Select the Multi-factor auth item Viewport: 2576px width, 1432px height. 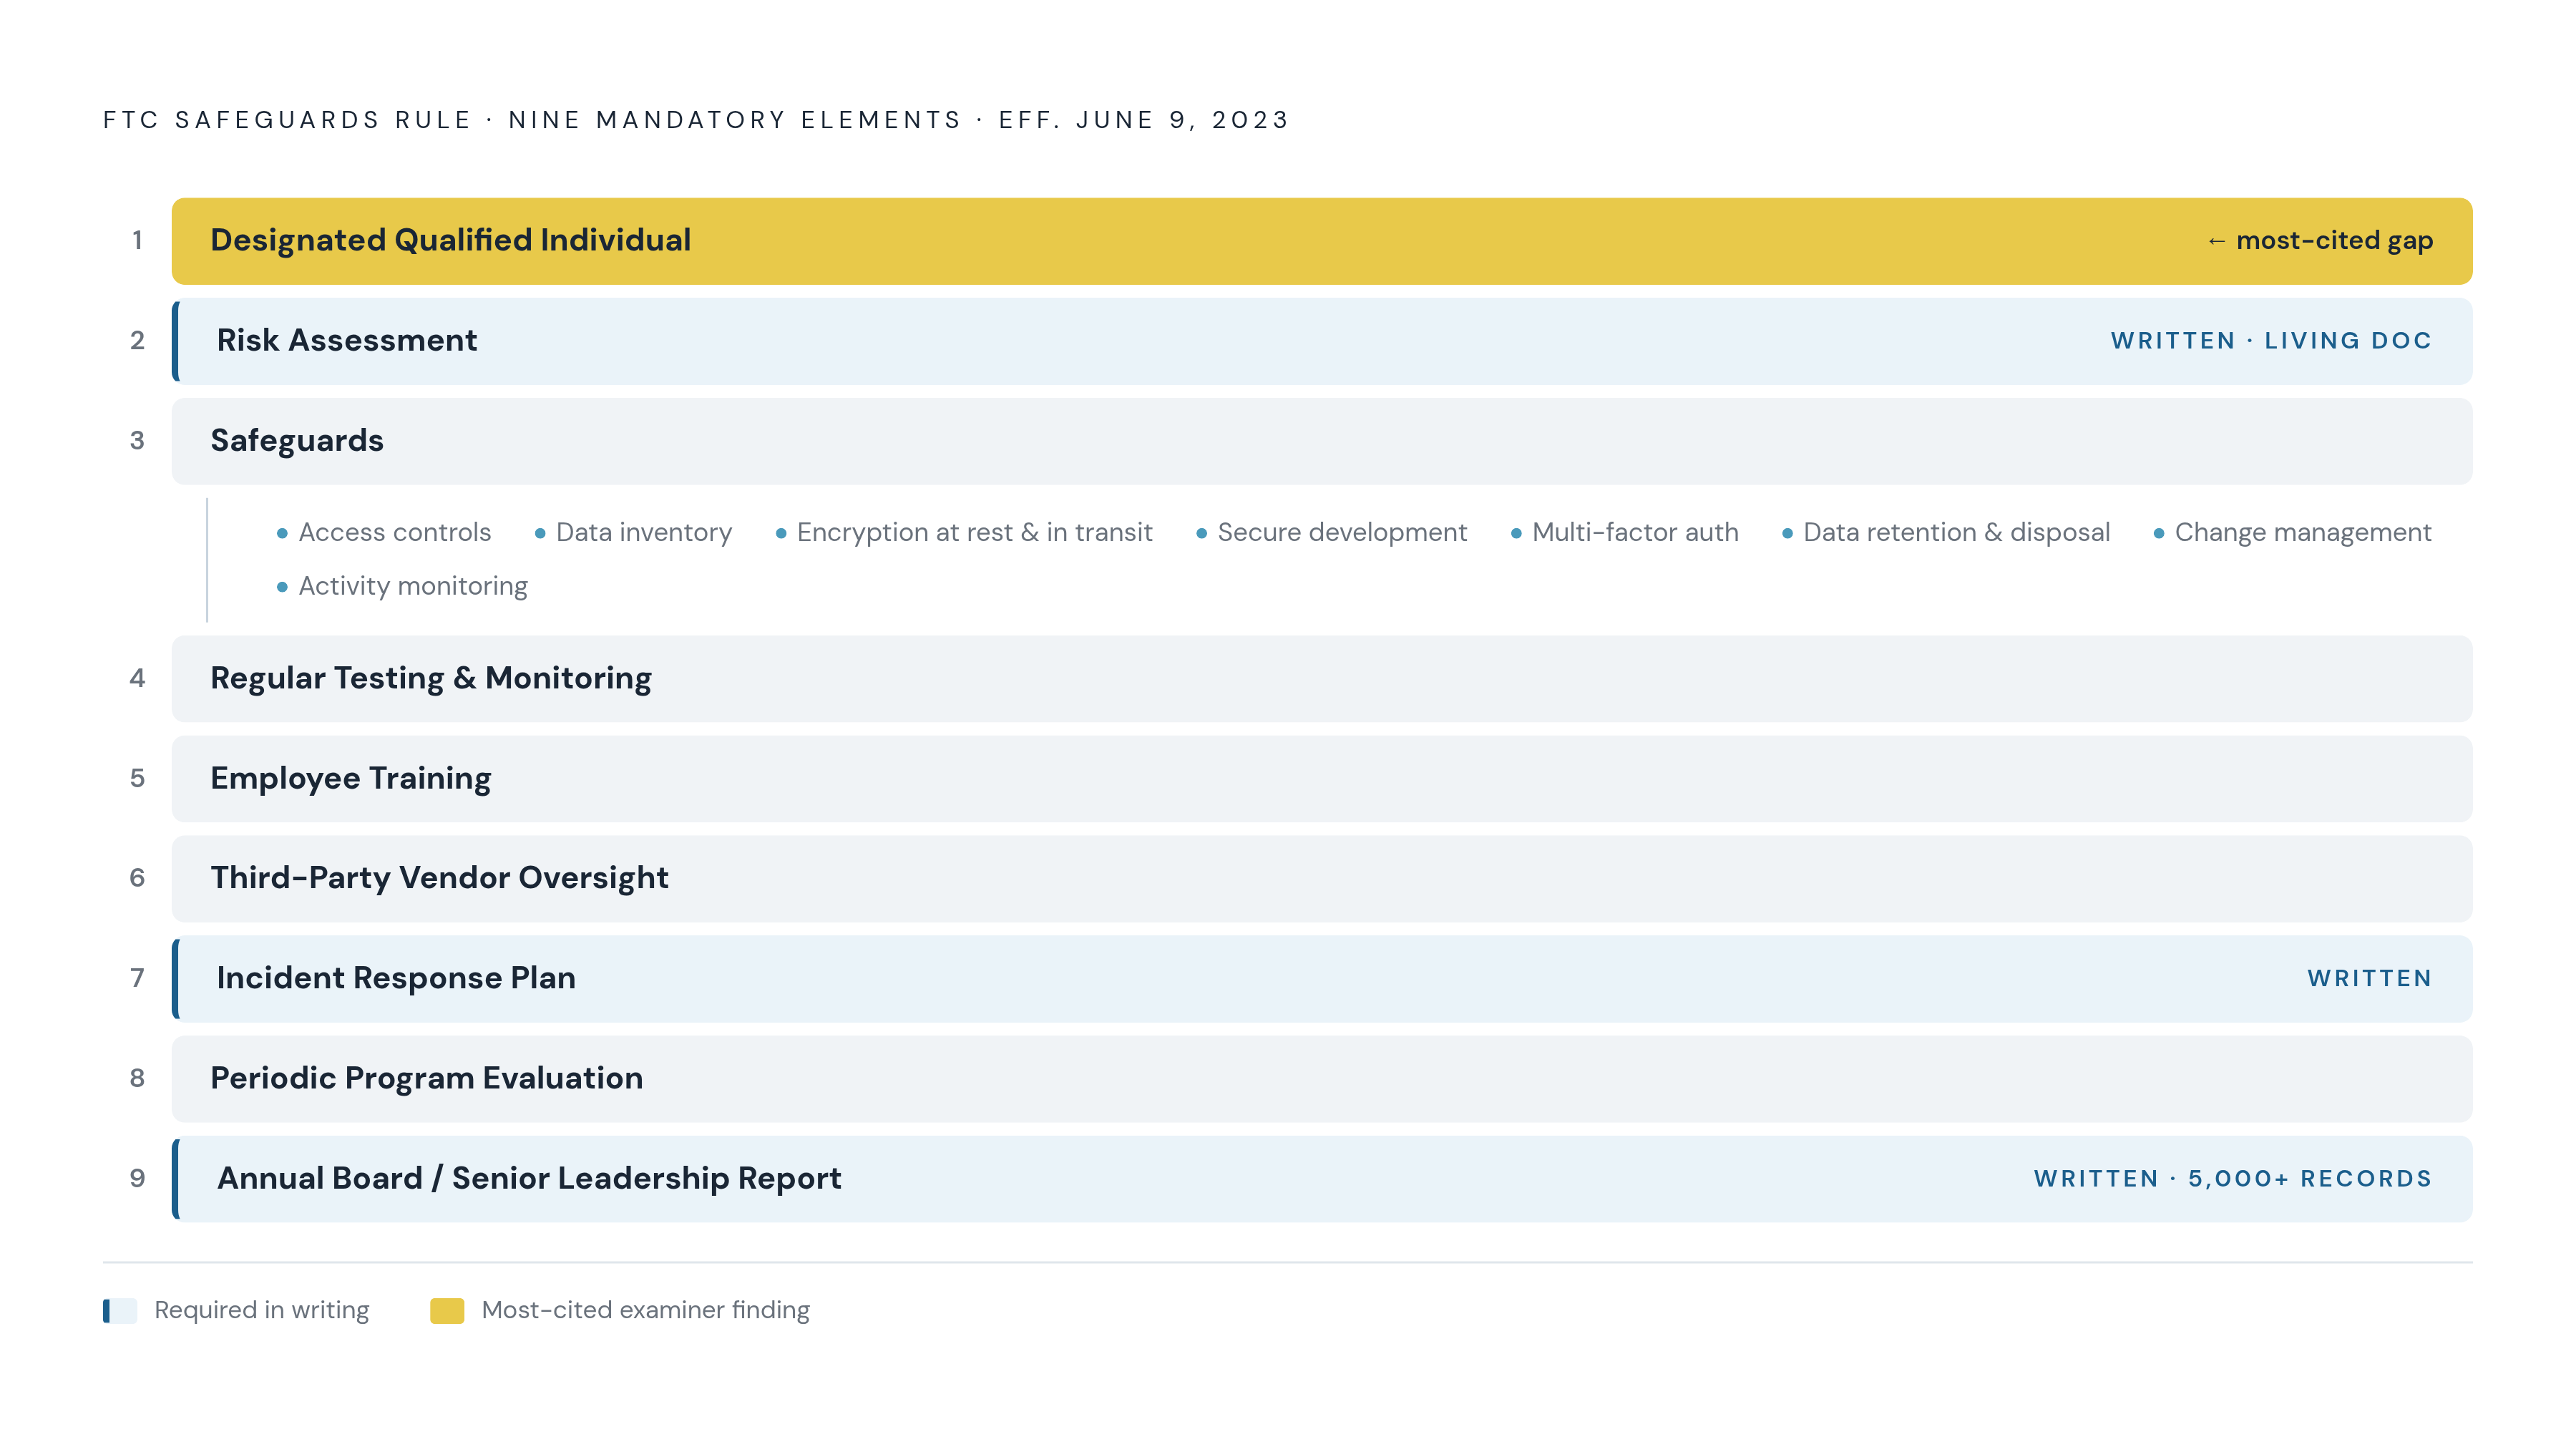(x=1624, y=532)
